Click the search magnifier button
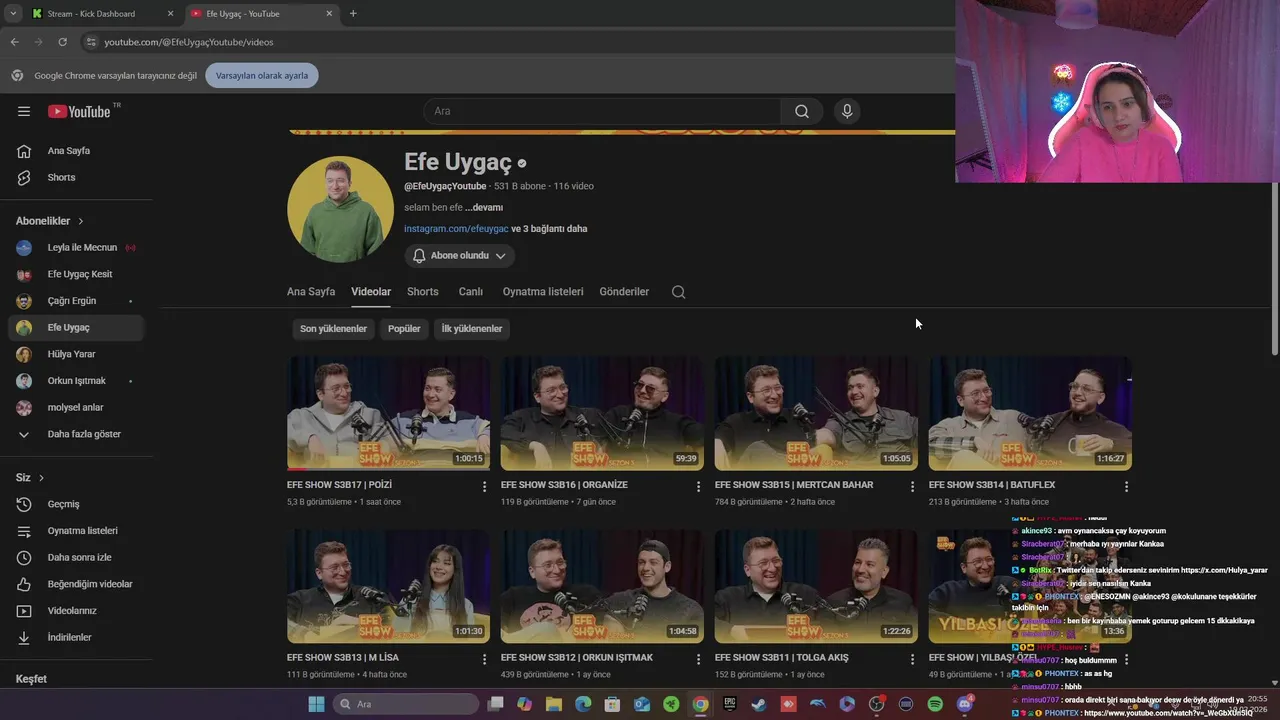The width and height of the screenshot is (1280, 720). click(x=802, y=111)
